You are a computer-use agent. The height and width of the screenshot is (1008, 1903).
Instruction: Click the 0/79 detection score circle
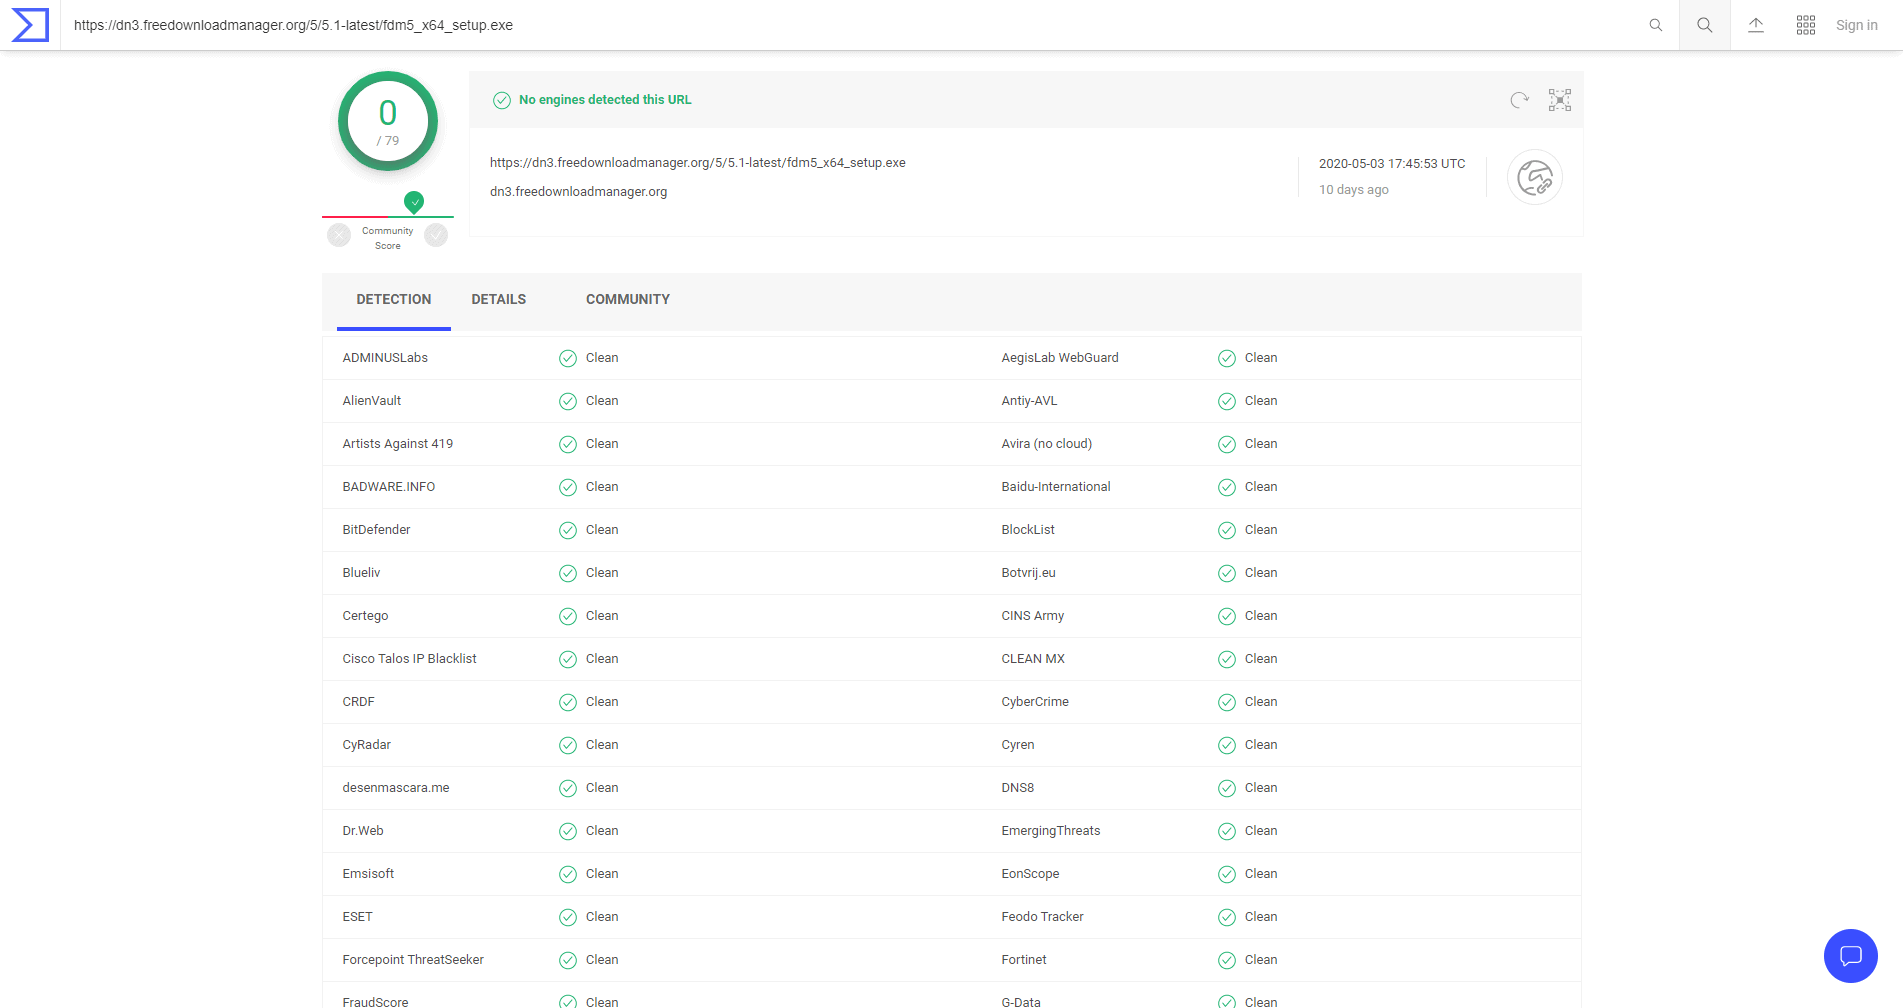point(388,121)
